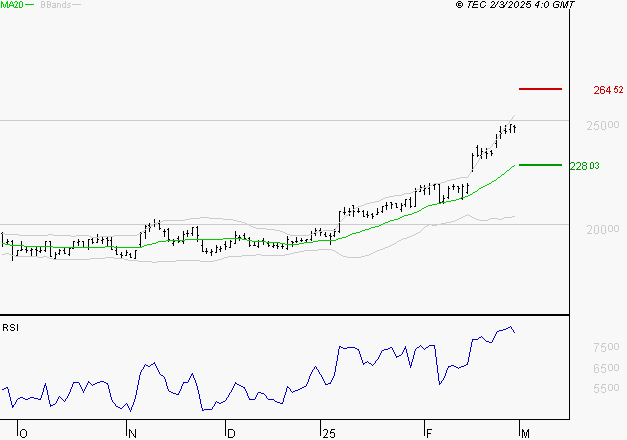
Task: Click the TEC 2/3/2025 copyright timestamp
Action: (515, 5)
